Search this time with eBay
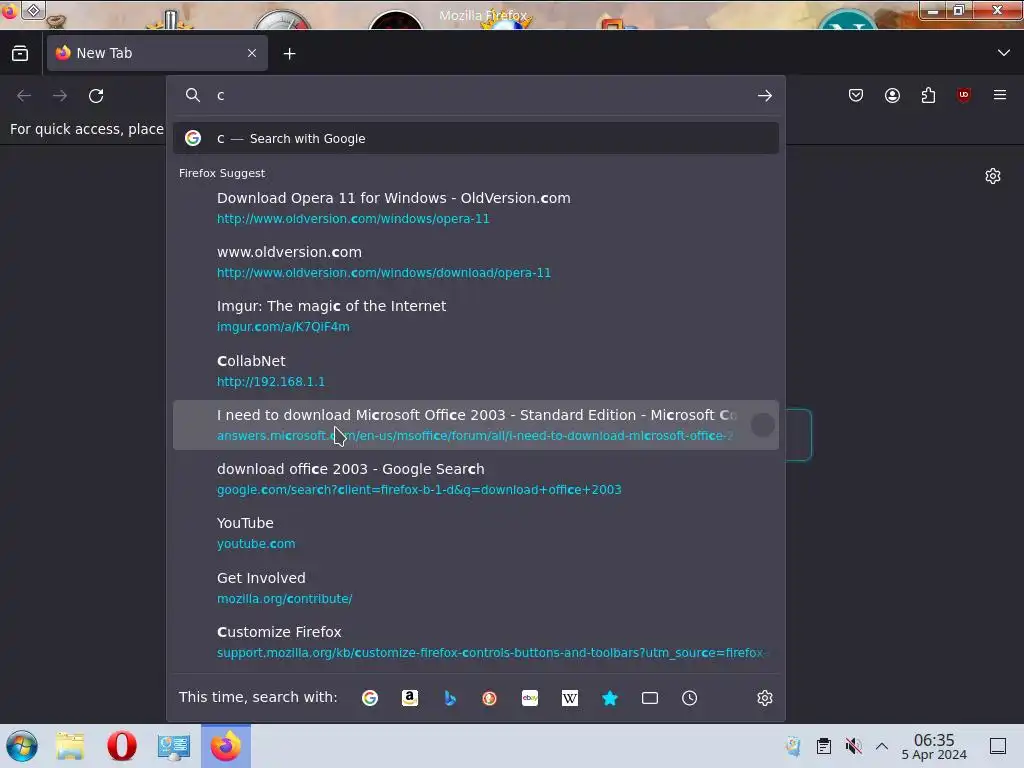This screenshot has width=1024, height=768. point(530,698)
